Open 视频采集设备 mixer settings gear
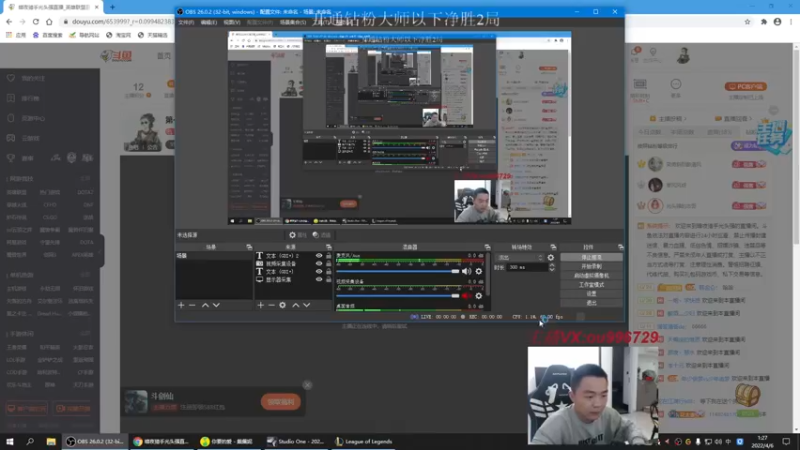800x450 pixels. pos(479,296)
